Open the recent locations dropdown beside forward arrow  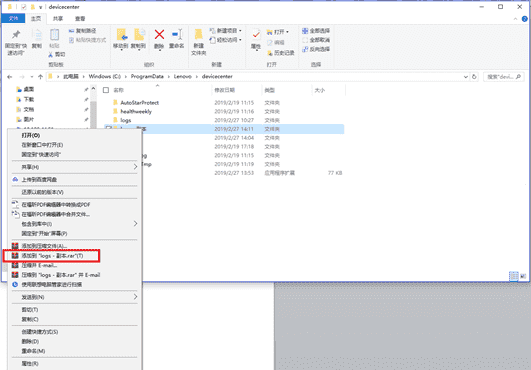[31, 77]
